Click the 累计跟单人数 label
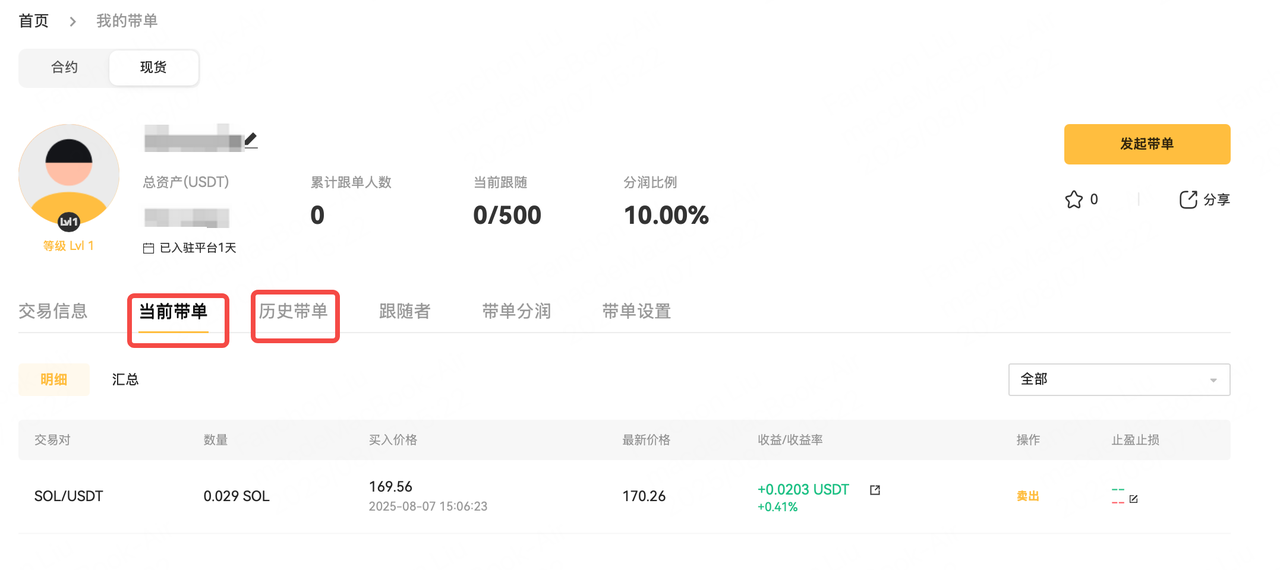This screenshot has height=570, width=1280. point(351,183)
